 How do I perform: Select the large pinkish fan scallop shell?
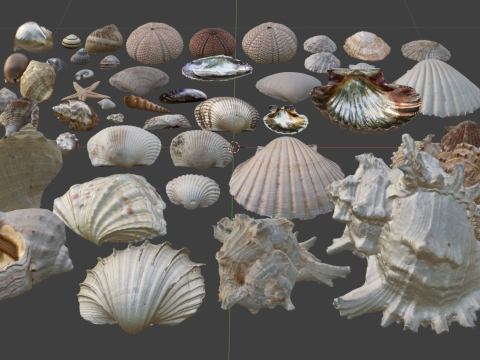tap(287, 178)
